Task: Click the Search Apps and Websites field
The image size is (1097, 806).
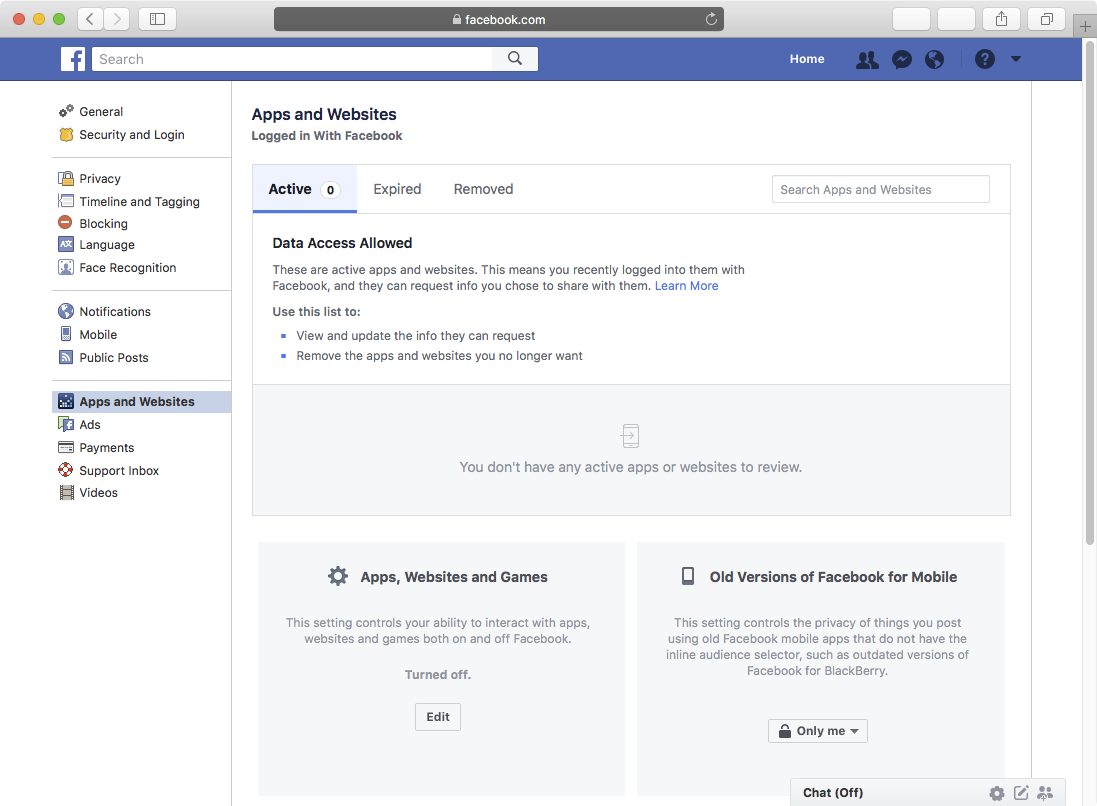Action: pos(881,189)
